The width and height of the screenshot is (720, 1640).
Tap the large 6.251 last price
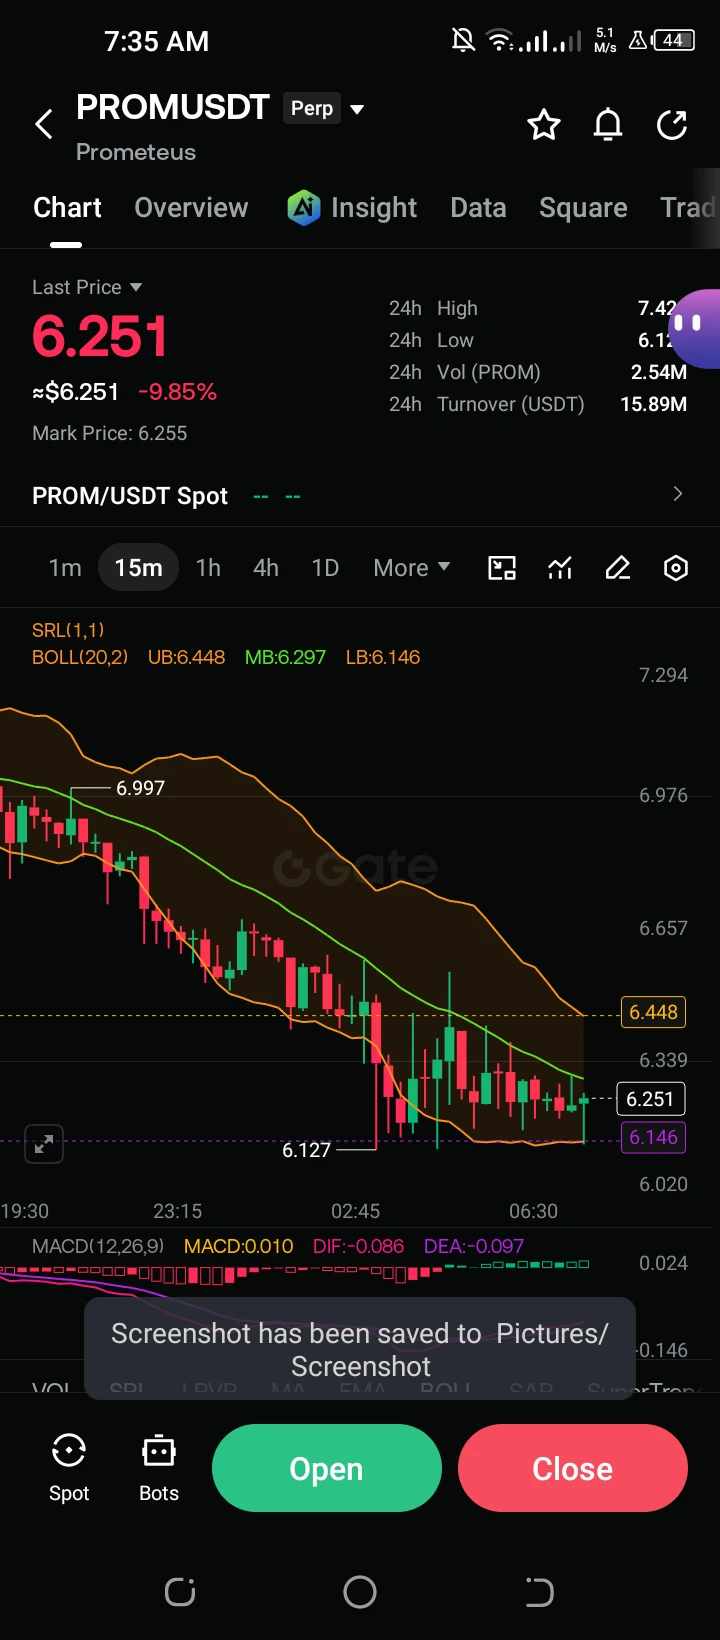tap(100, 336)
